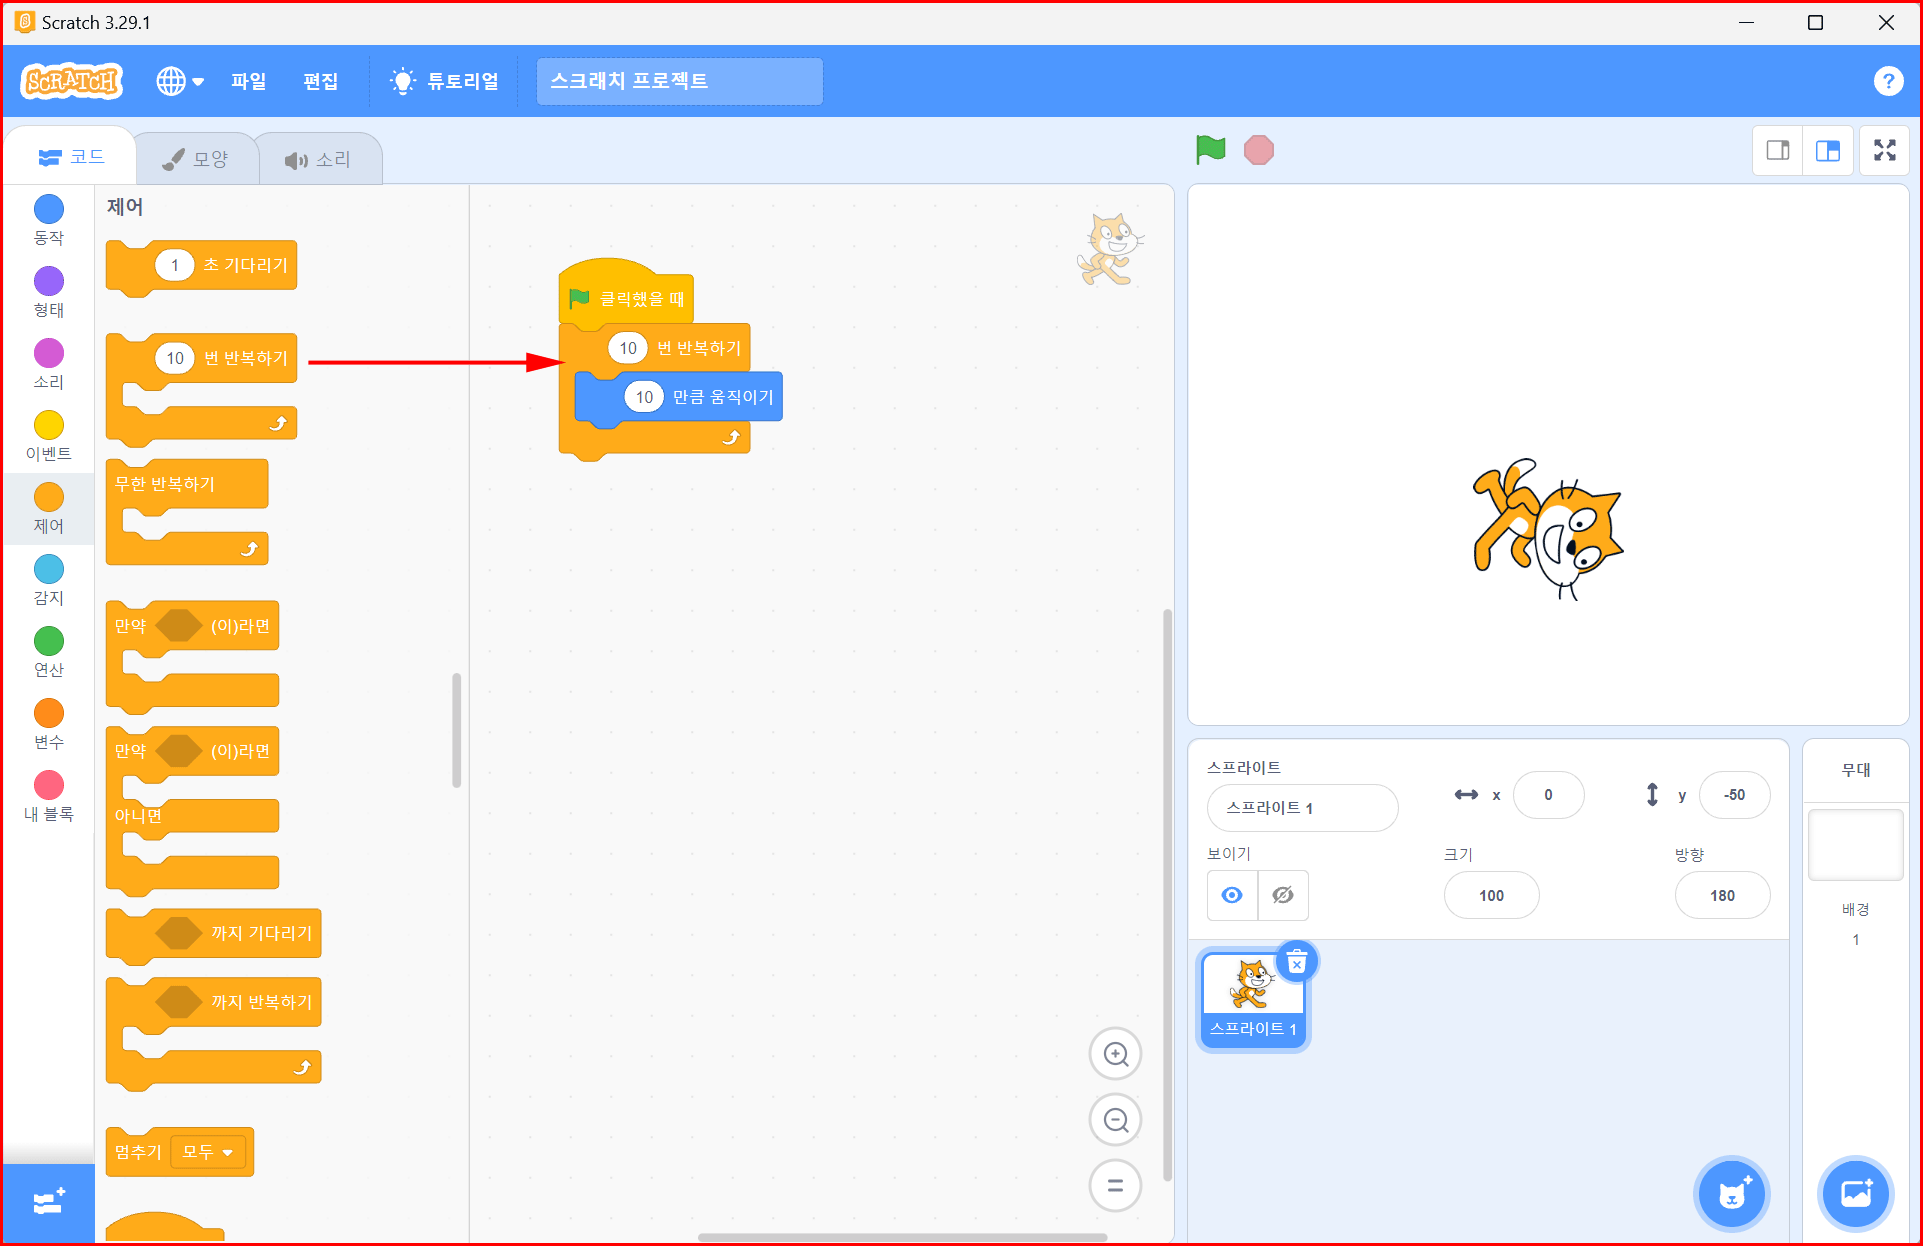Show the sprite using eye icon
Image resolution: width=1923 pixels, height=1246 pixels.
[x=1232, y=895]
